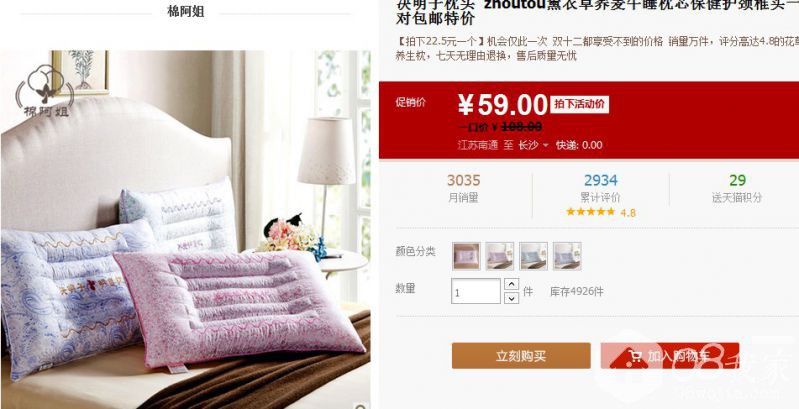799x409 pixels.
Task: Select the fourth lavender pillow color option
Action: [567, 256]
